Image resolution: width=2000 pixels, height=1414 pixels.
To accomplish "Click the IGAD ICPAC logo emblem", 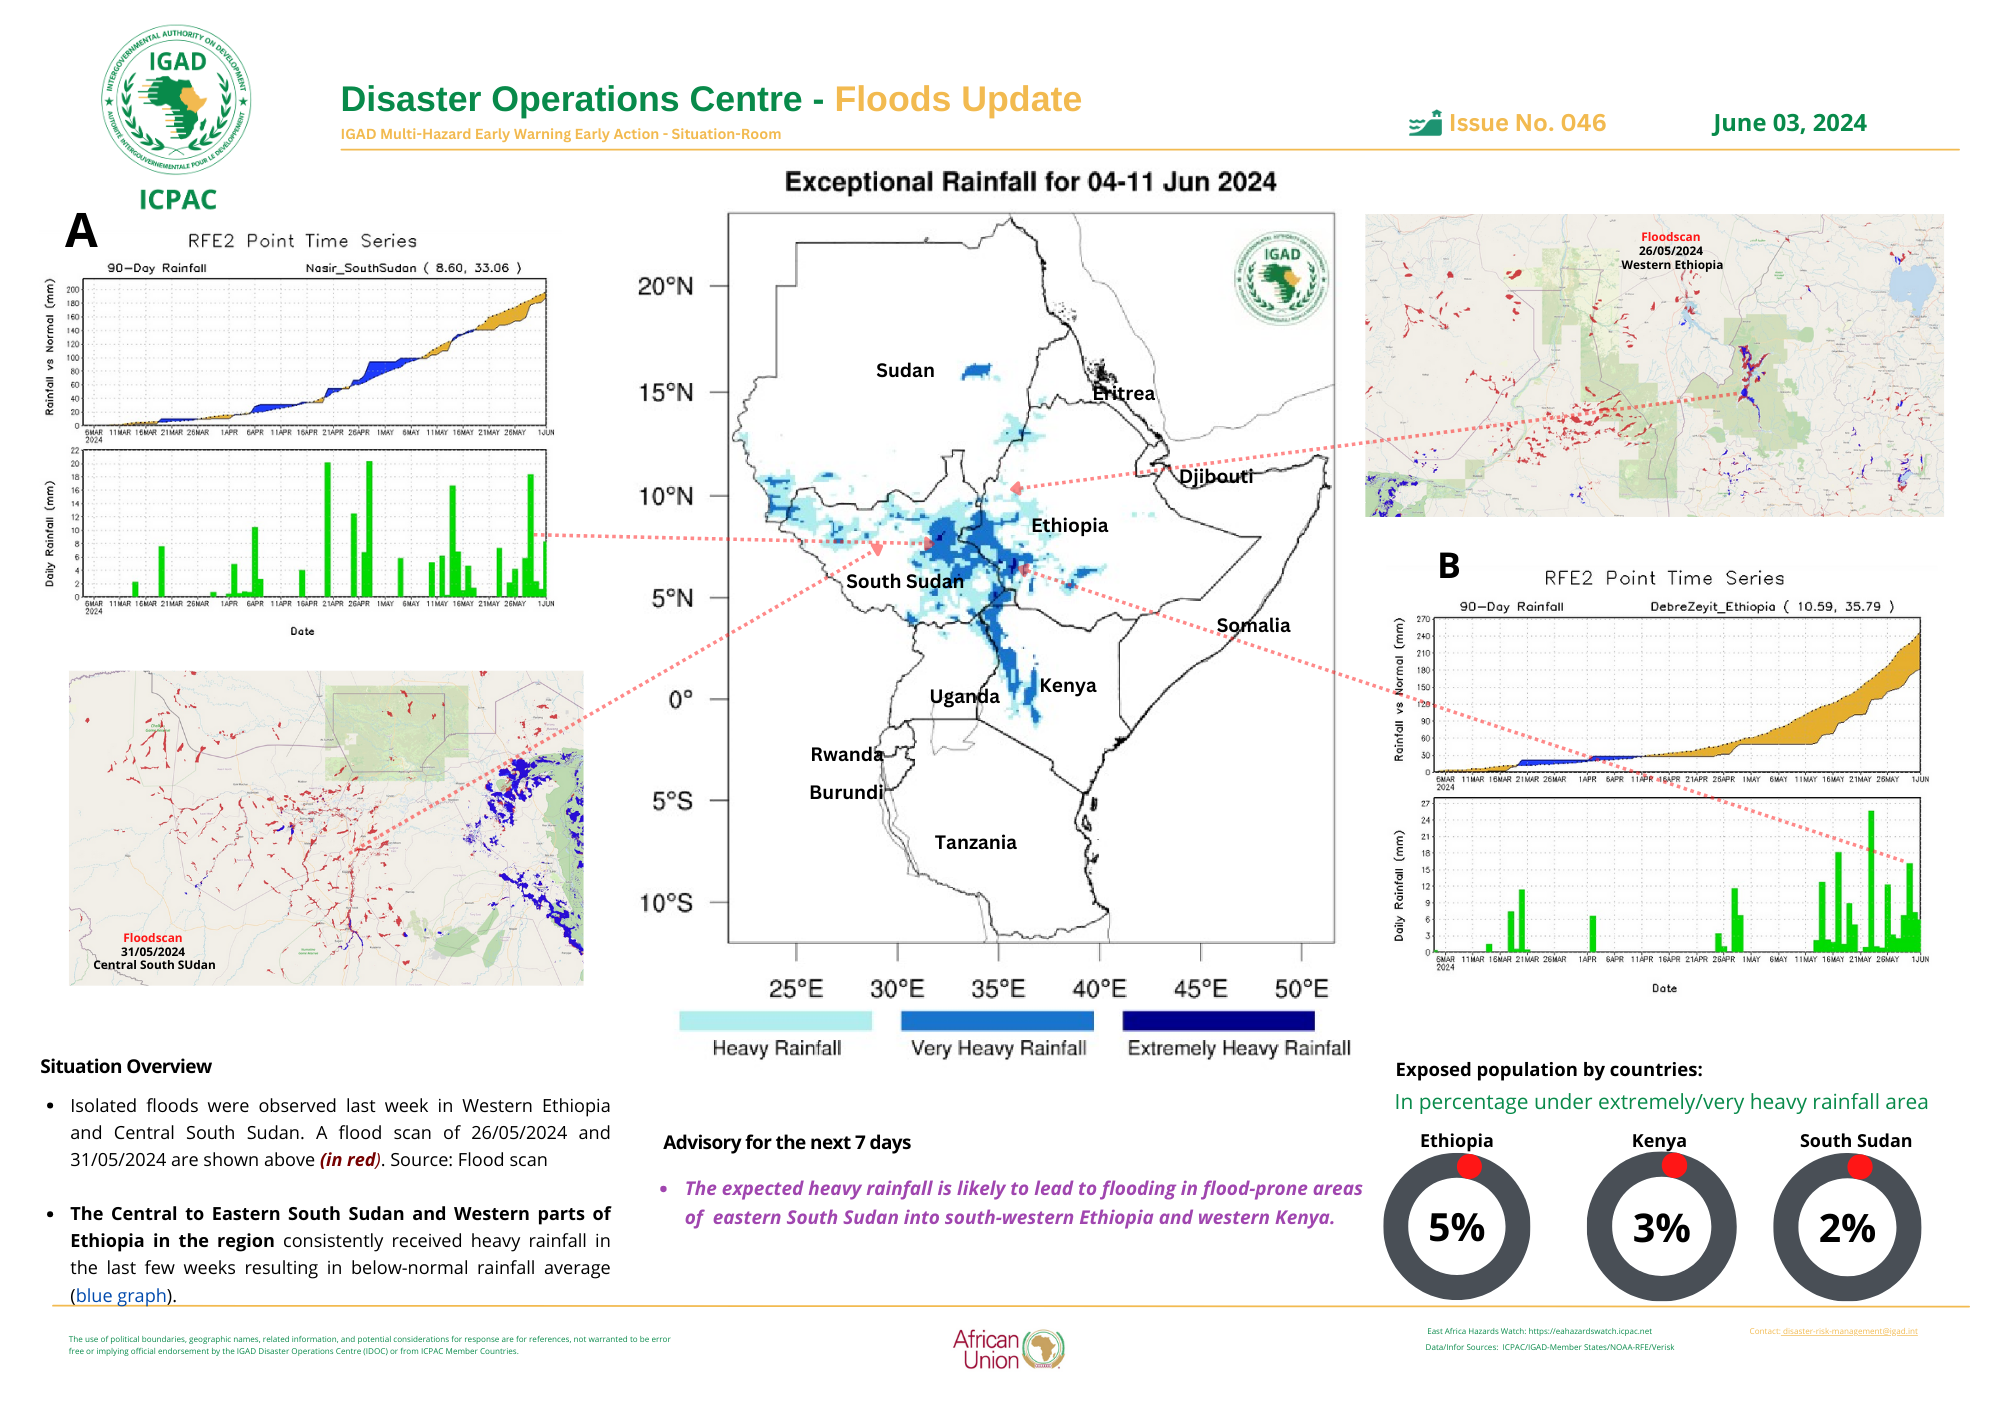I will point(177,100).
